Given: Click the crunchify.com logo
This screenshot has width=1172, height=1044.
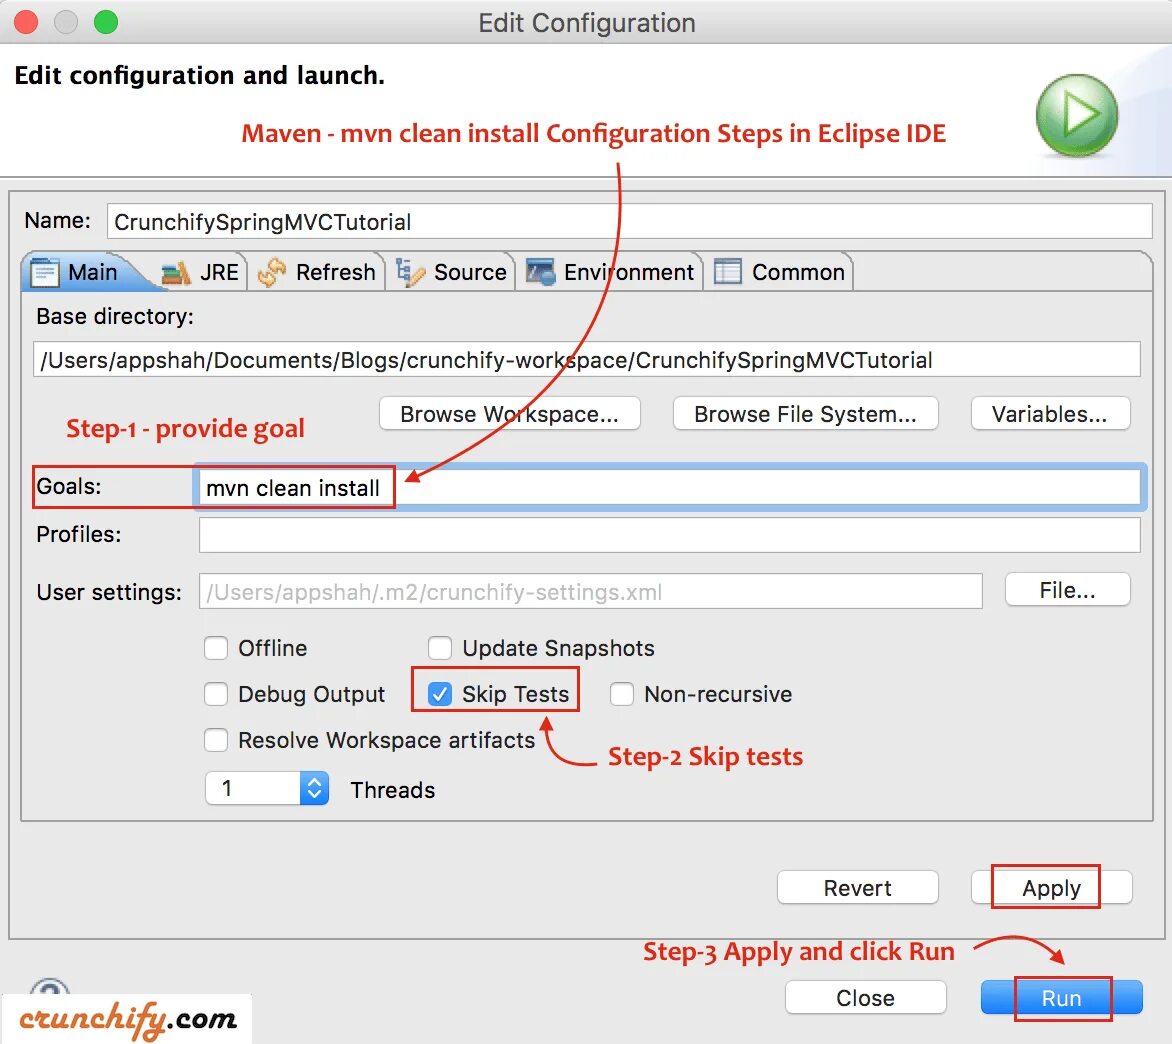Looking at the screenshot, I should point(126,1020).
